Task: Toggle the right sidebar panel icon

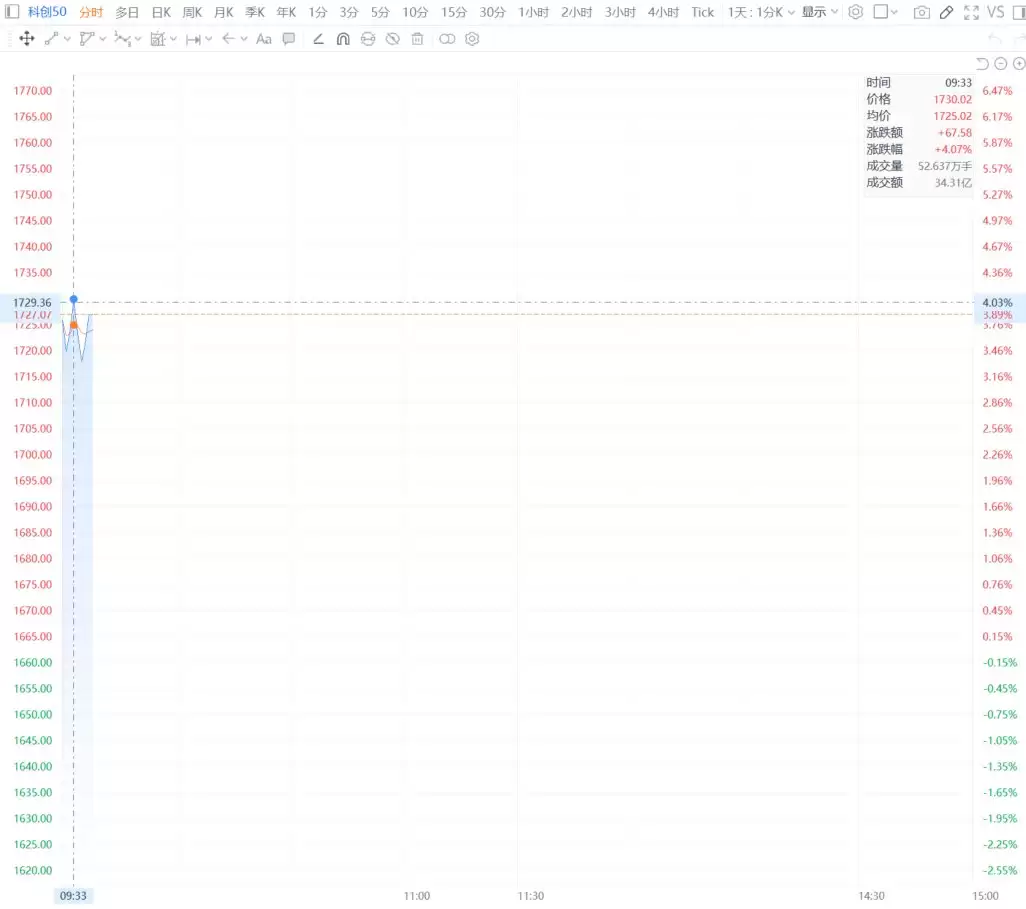Action: point(1019,12)
